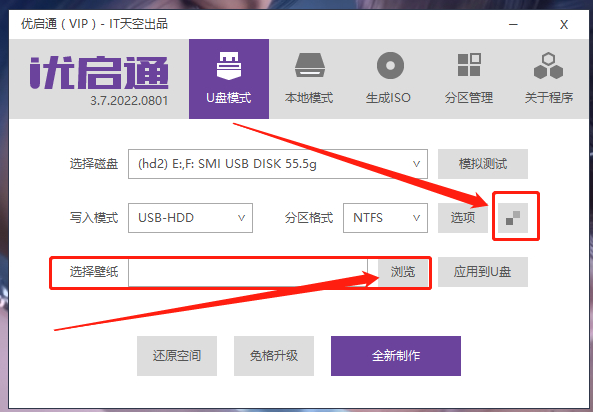Minimize the 优启通 window
The height and width of the screenshot is (412, 593).
coord(513,25)
